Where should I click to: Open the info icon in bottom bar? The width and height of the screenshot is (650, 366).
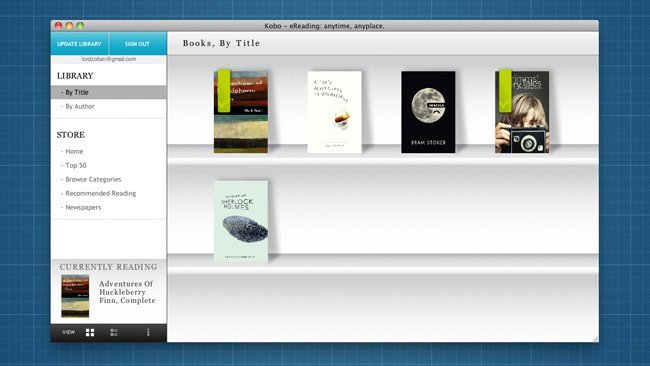click(148, 332)
